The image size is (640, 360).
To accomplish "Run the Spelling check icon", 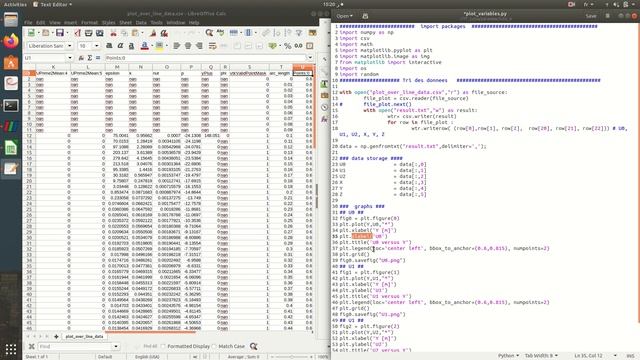I will pyautogui.click(x=220, y=33).
